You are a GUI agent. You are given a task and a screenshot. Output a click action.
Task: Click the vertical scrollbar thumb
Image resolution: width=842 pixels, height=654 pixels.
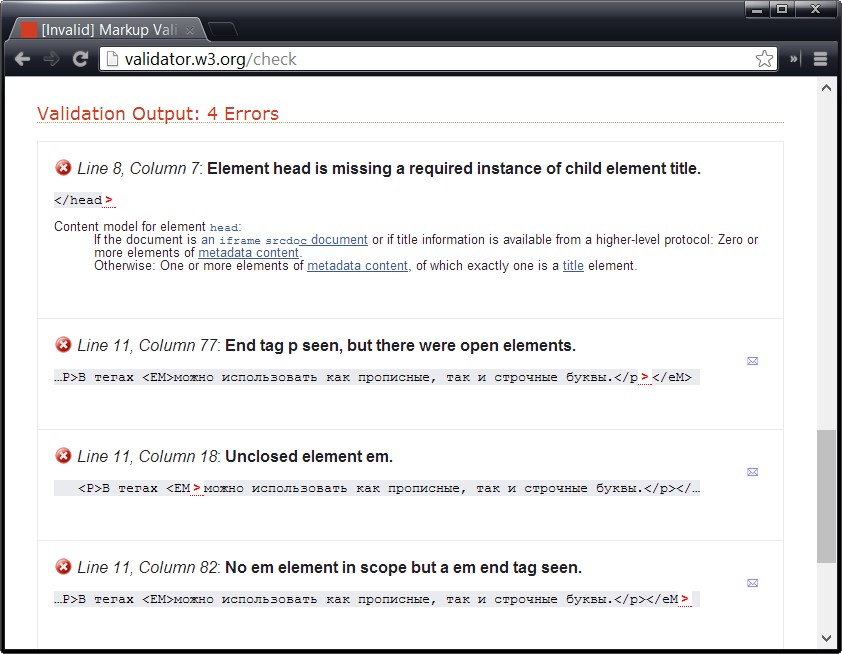tap(826, 496)
